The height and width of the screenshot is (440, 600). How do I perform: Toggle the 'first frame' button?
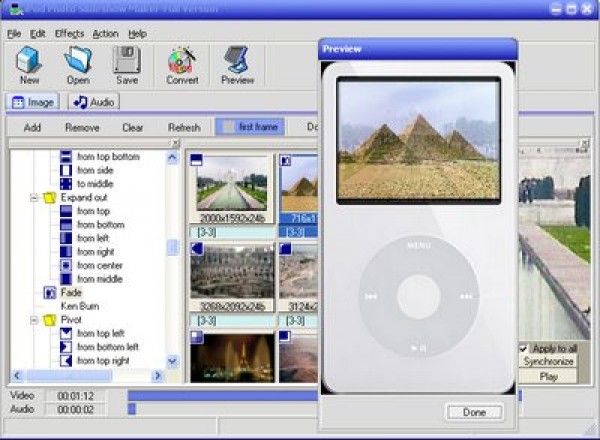(x=250, y=127)
